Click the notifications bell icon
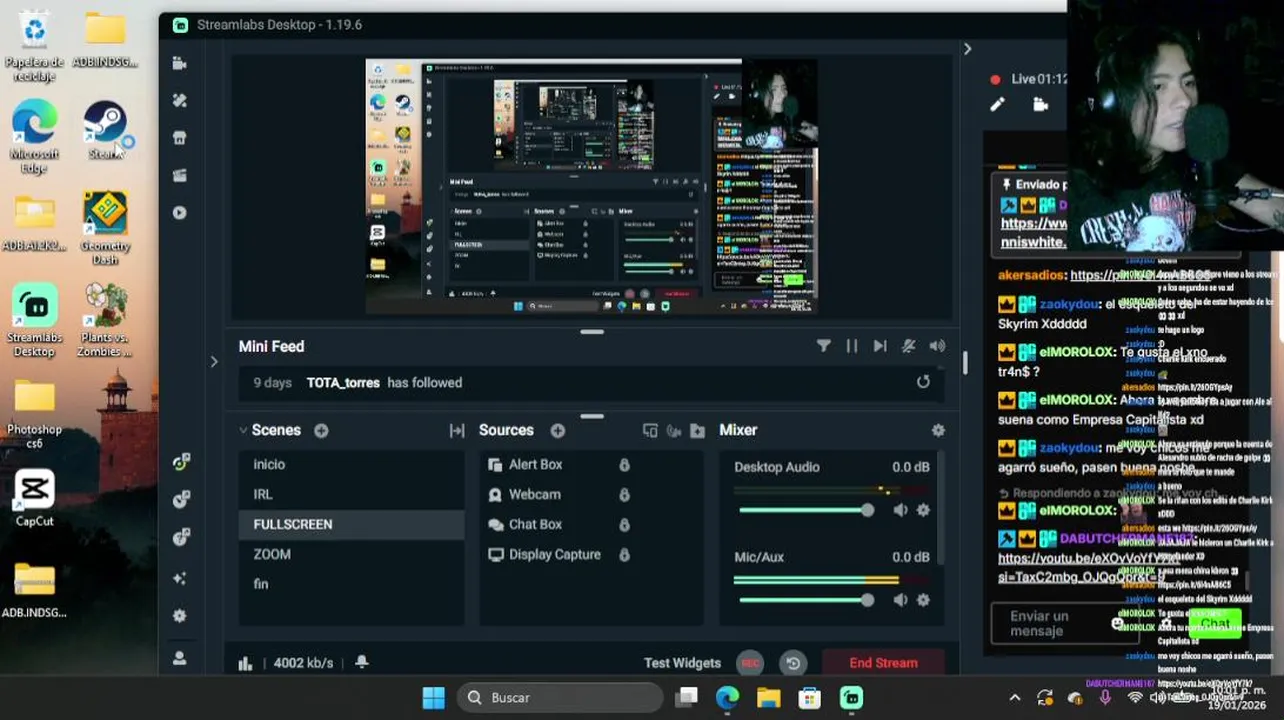The width and height of the screenshot is (1284, 720). [x=362, y=662]
